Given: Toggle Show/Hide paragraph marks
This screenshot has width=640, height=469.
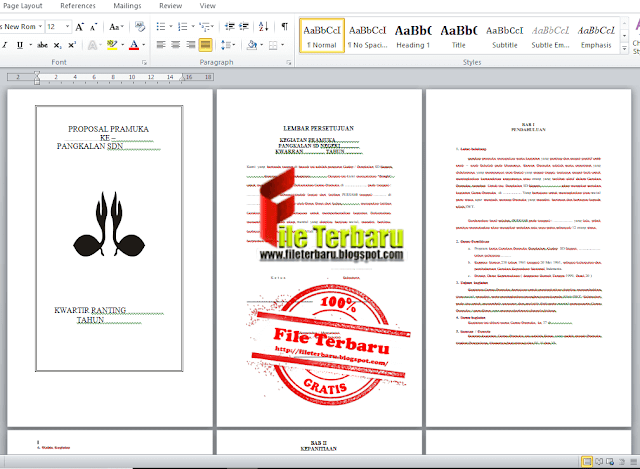Looking at the screenshot, I should (284, 27).
